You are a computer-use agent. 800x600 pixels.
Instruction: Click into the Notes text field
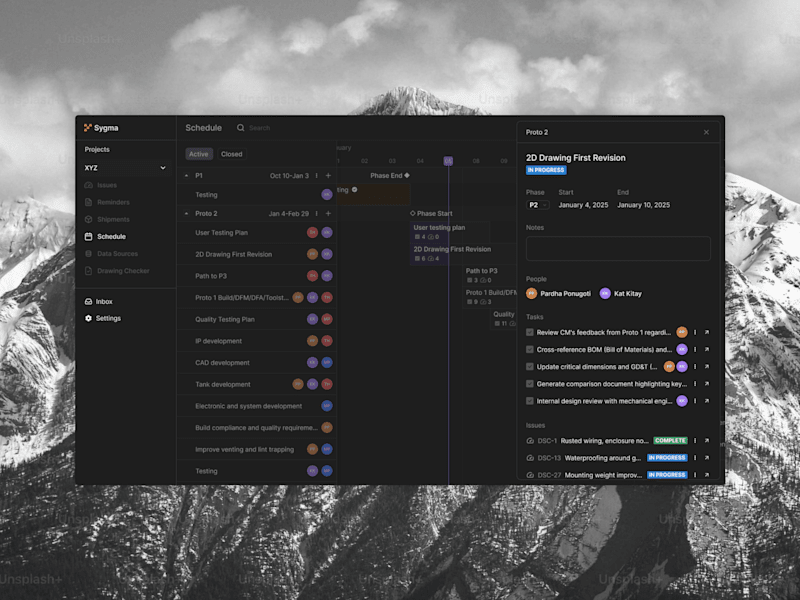(x=618, y=248)
